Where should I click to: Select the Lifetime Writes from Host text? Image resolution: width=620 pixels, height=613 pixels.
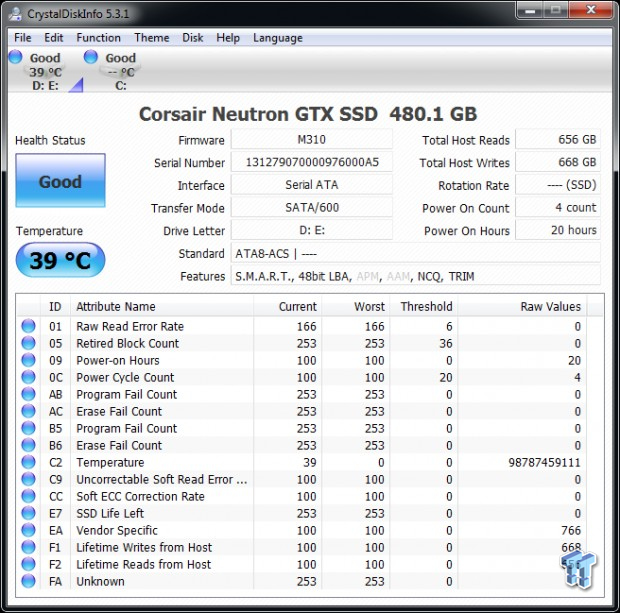pyautogui.click(x=144, y=547)
